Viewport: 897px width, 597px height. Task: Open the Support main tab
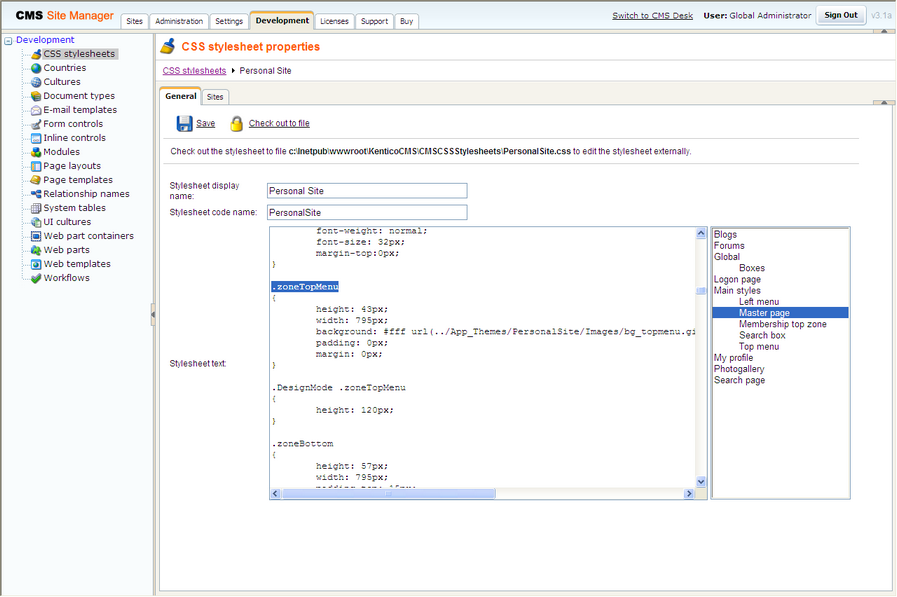(x=374, y=21)
